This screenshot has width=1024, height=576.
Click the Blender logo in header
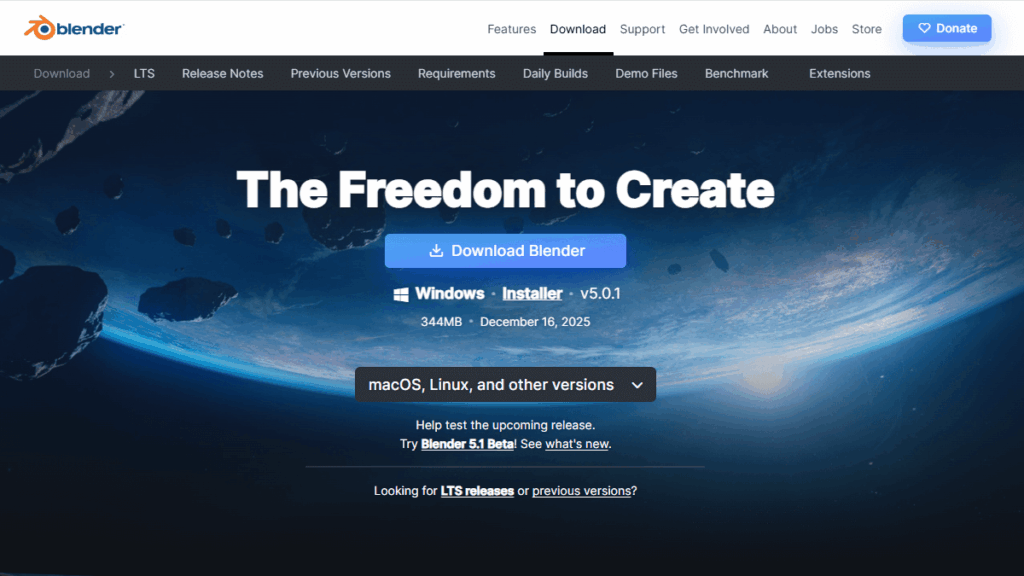click(74, 28)
